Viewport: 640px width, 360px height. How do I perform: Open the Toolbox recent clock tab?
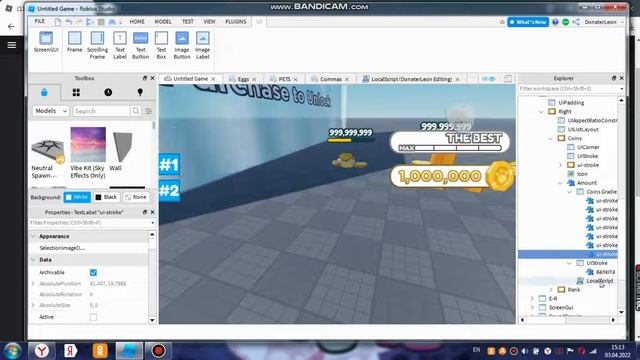[x=108, y=92]
